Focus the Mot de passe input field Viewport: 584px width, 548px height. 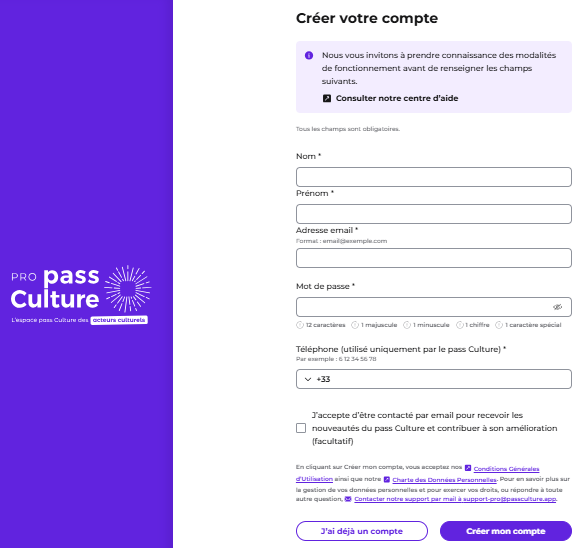(423, 307)
